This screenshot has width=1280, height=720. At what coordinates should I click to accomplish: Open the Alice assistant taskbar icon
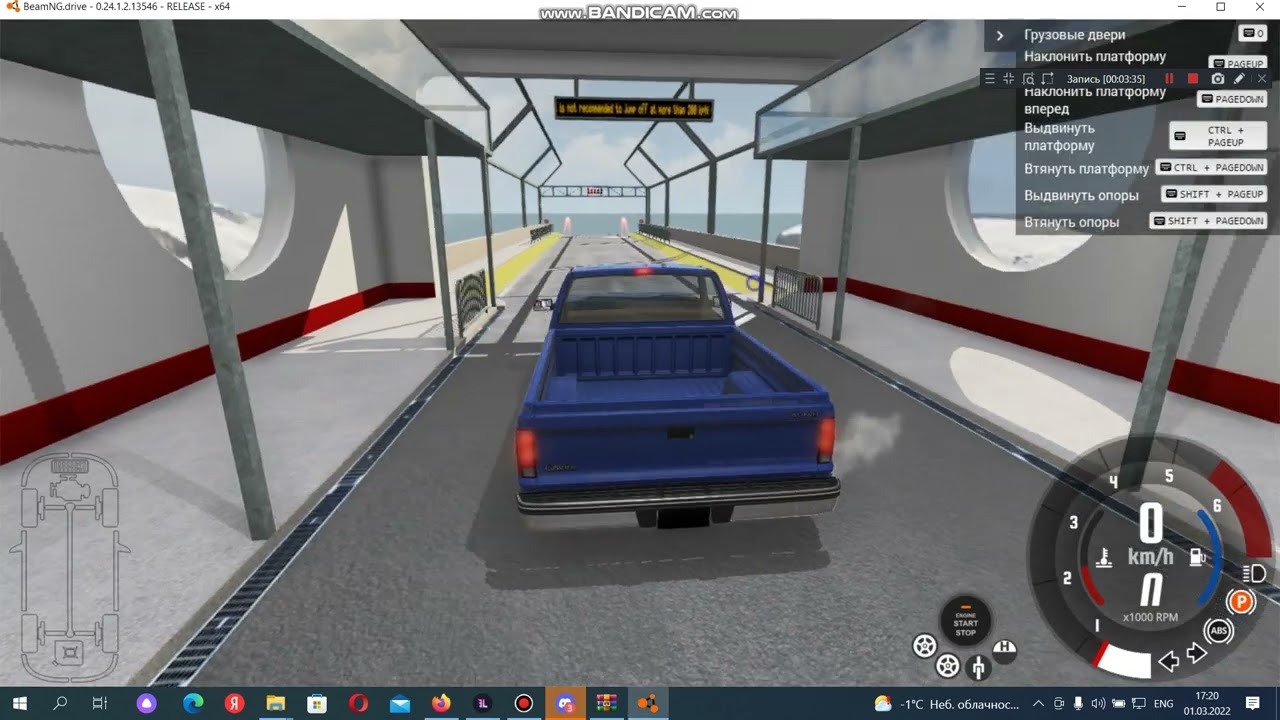tap(147, 703)
